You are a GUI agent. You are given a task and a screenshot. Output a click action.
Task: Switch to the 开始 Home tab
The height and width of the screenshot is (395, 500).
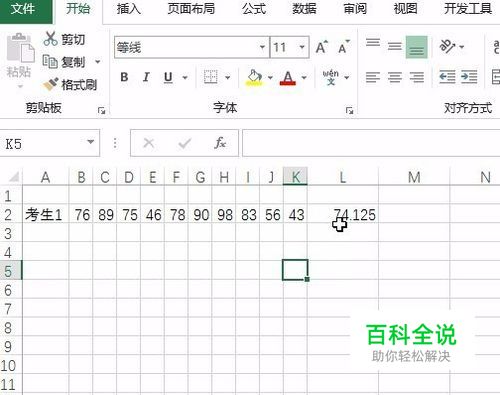coord(78,9)
